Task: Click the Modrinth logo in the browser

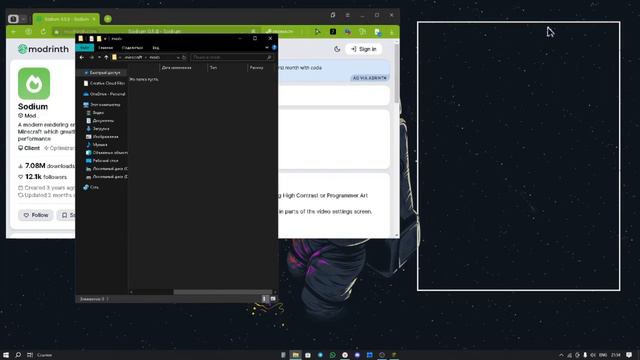Action: click(x=43, y=49)
